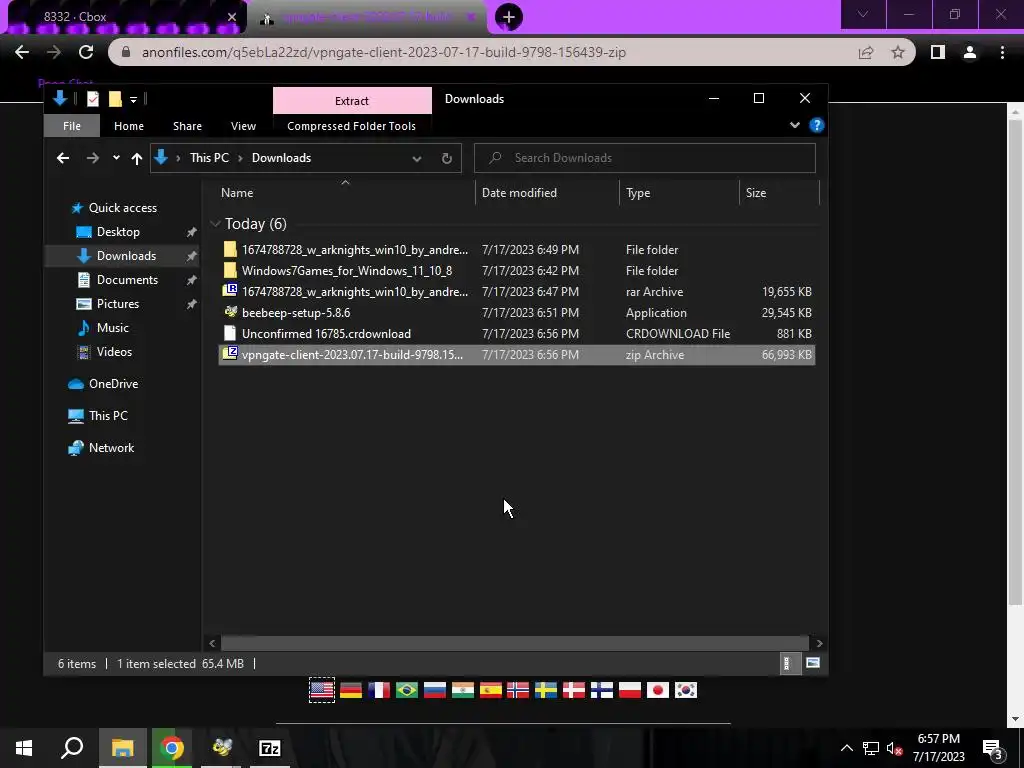Screen dimensions: 1024x768
Task: Select the Japanese flag language icon
Action: point(658,690)
